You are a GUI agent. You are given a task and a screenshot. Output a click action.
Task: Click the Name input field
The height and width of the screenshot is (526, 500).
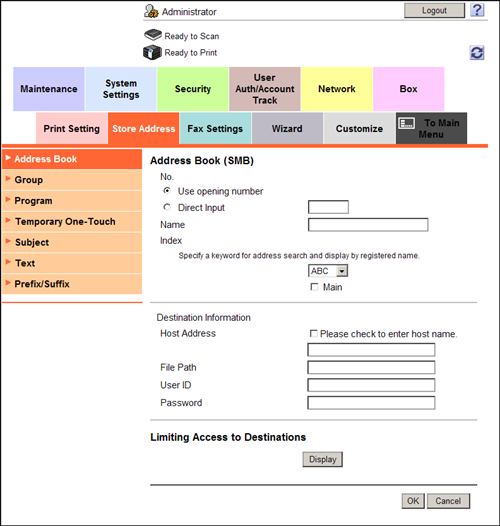tap(368, 225)
